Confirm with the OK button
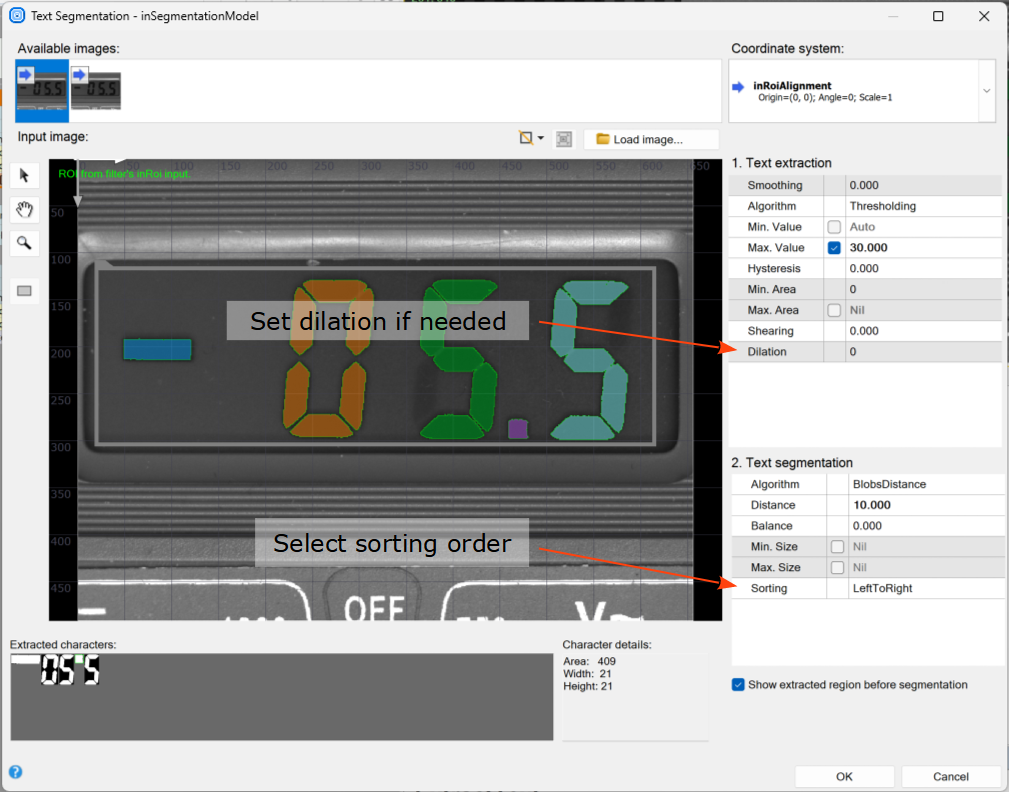This screenshot has width=1009, height=792. 844,777
